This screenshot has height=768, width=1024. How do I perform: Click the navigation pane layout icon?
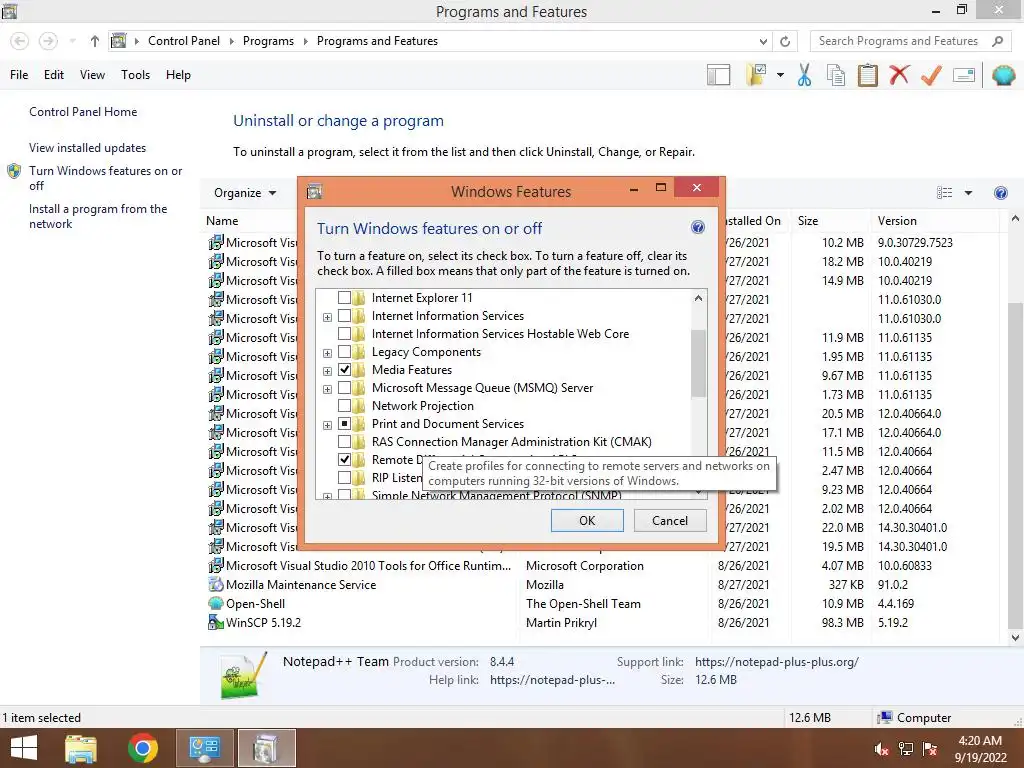pyautogui.click(x=718, y=75)
